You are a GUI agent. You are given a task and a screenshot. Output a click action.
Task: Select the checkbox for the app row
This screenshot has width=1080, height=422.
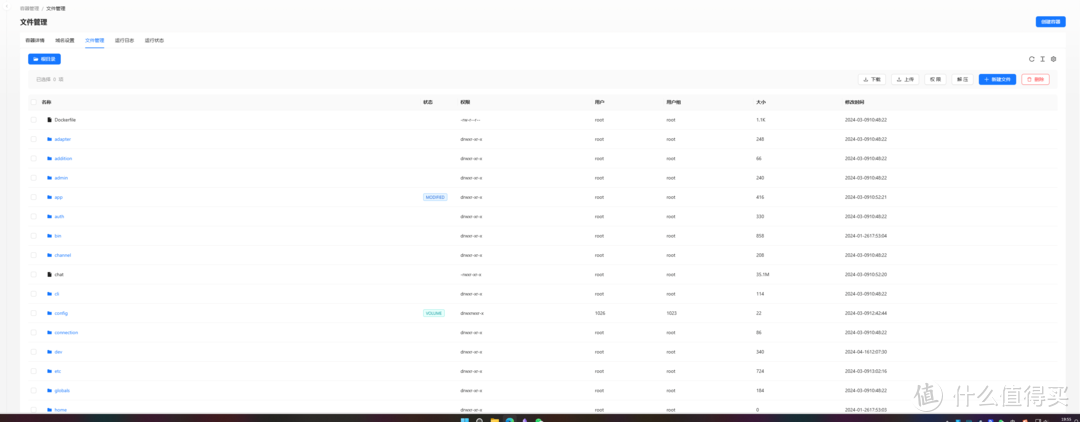point(33,197)
